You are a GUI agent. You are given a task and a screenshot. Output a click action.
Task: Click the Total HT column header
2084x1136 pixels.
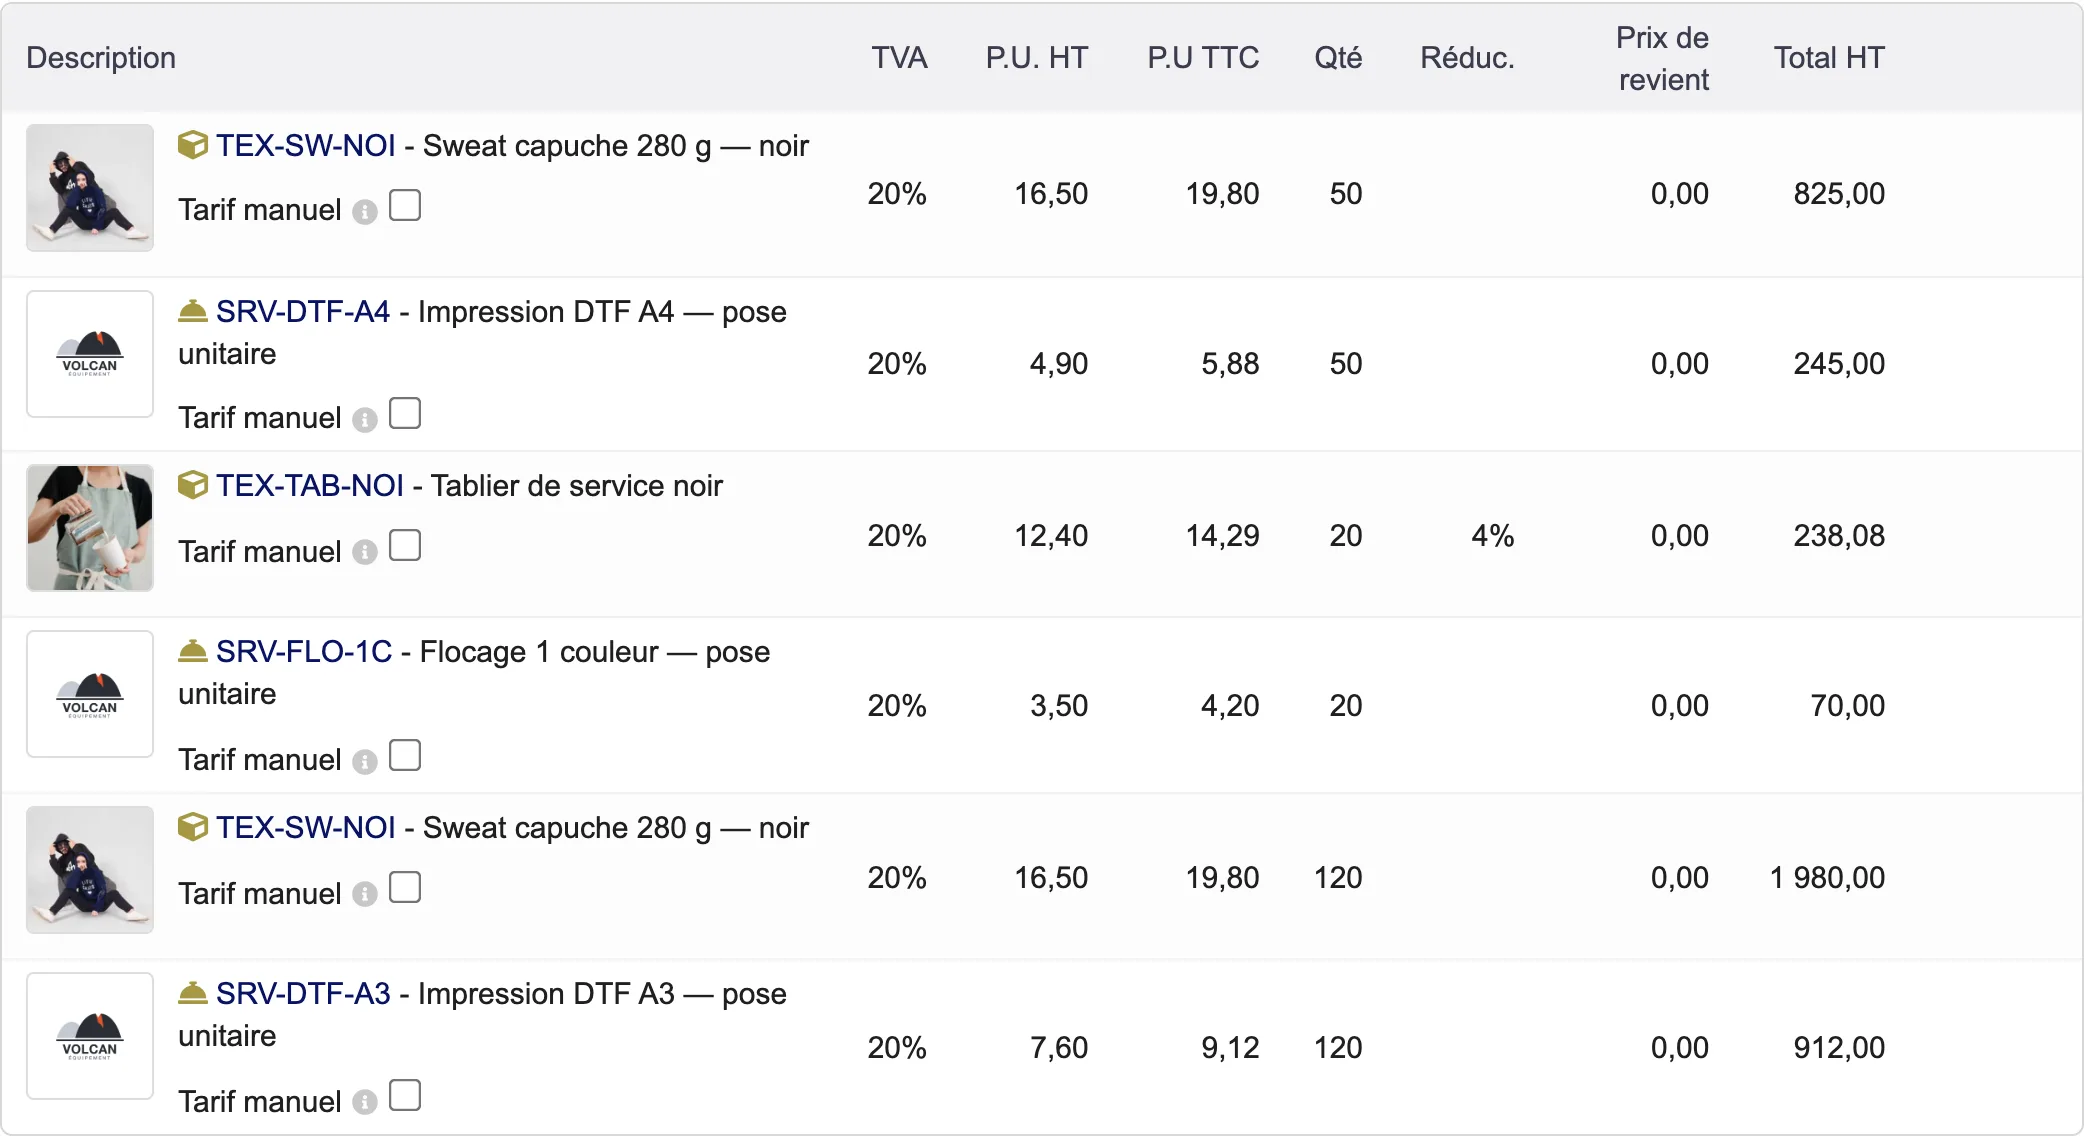1829,58
